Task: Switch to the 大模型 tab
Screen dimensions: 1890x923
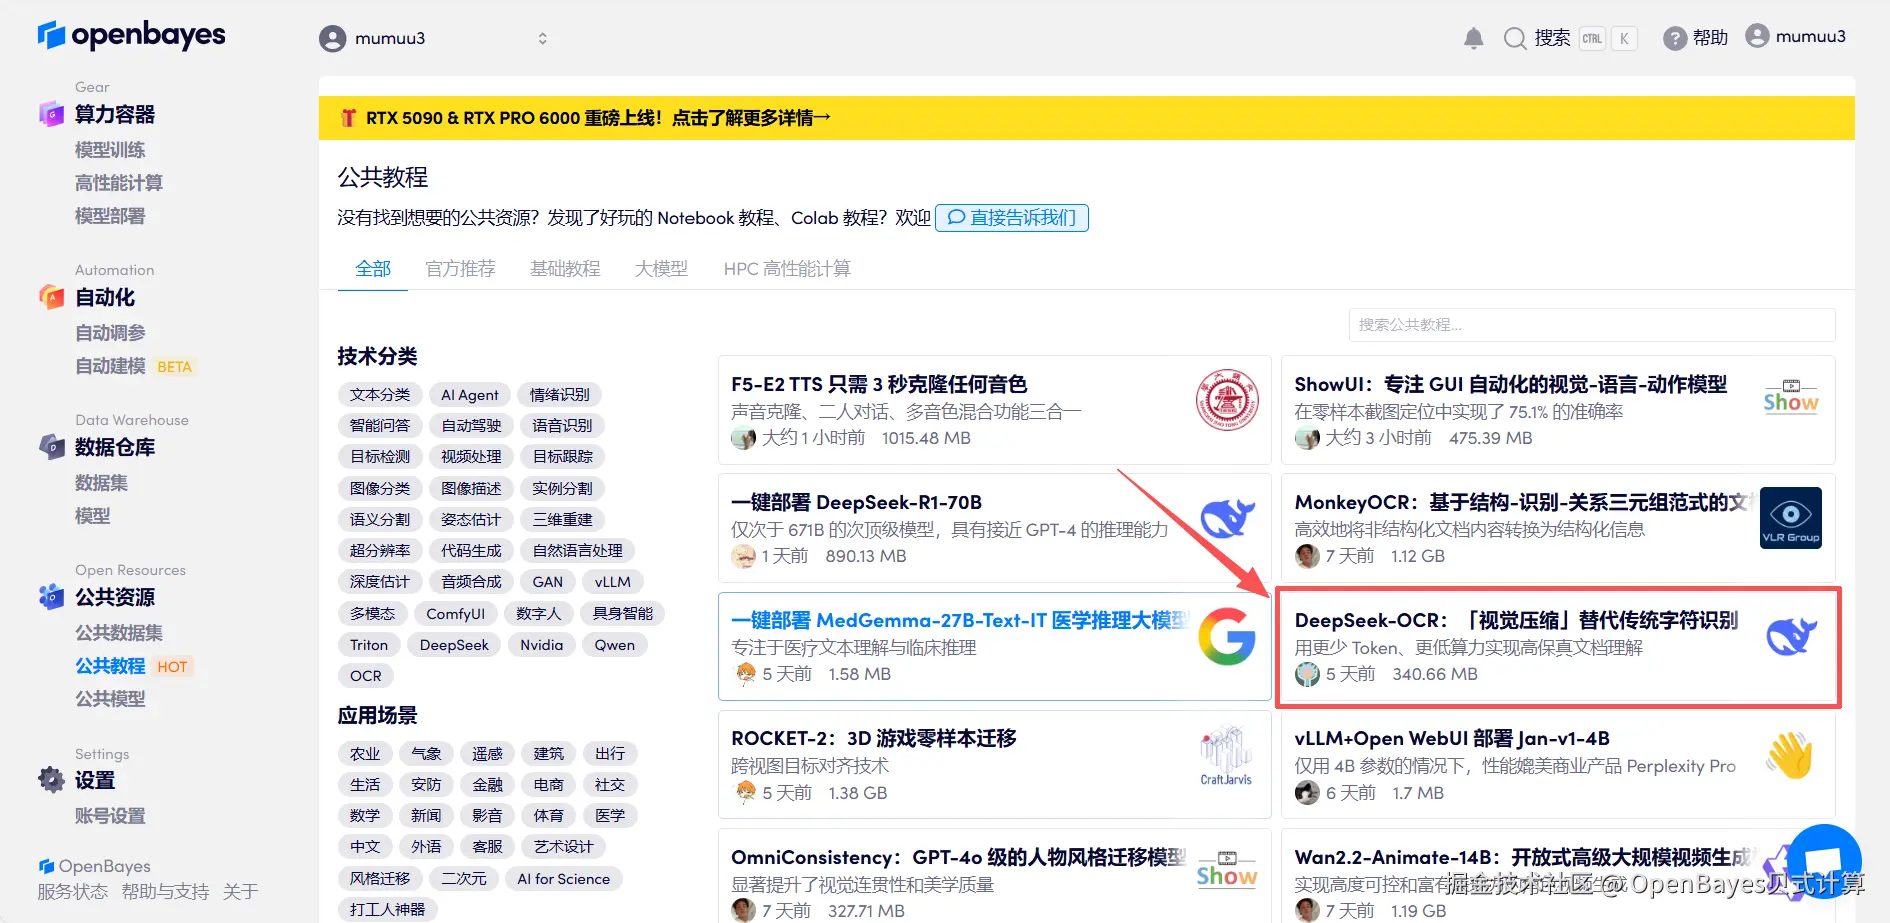Action: tap(660, 268)
